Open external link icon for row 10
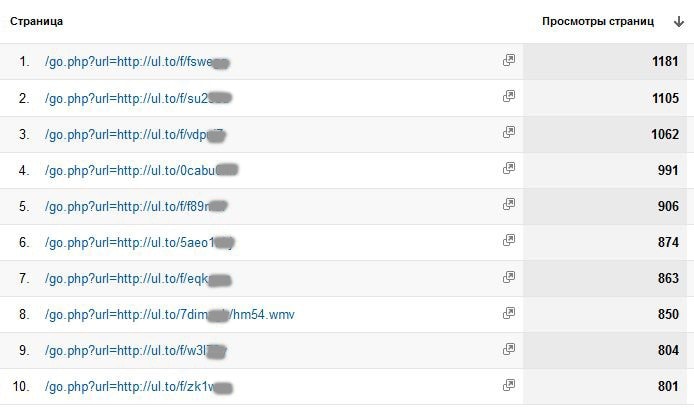Viewport: 694px width, 416px height. pos(509,386)
